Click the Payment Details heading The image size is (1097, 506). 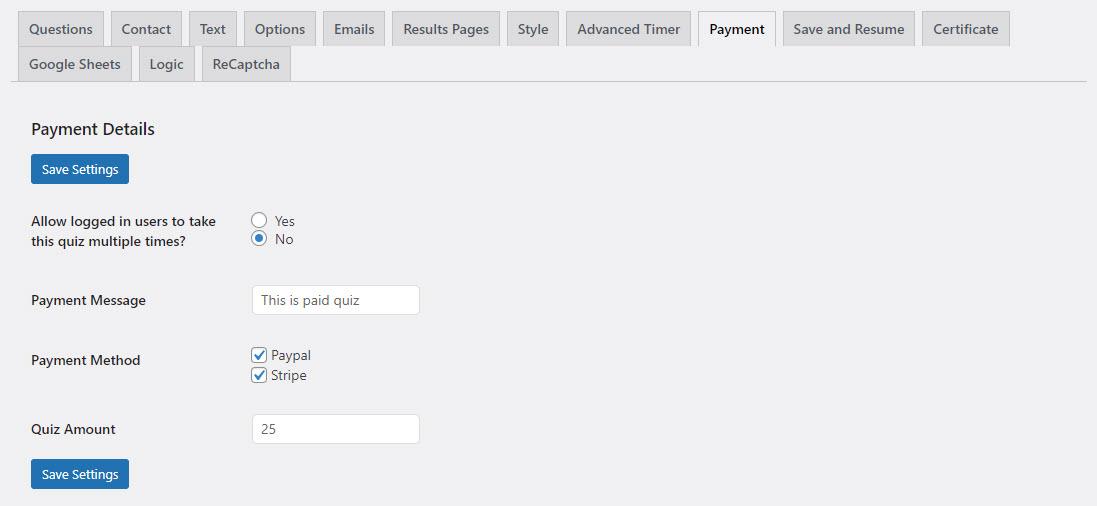coord(93,129)
